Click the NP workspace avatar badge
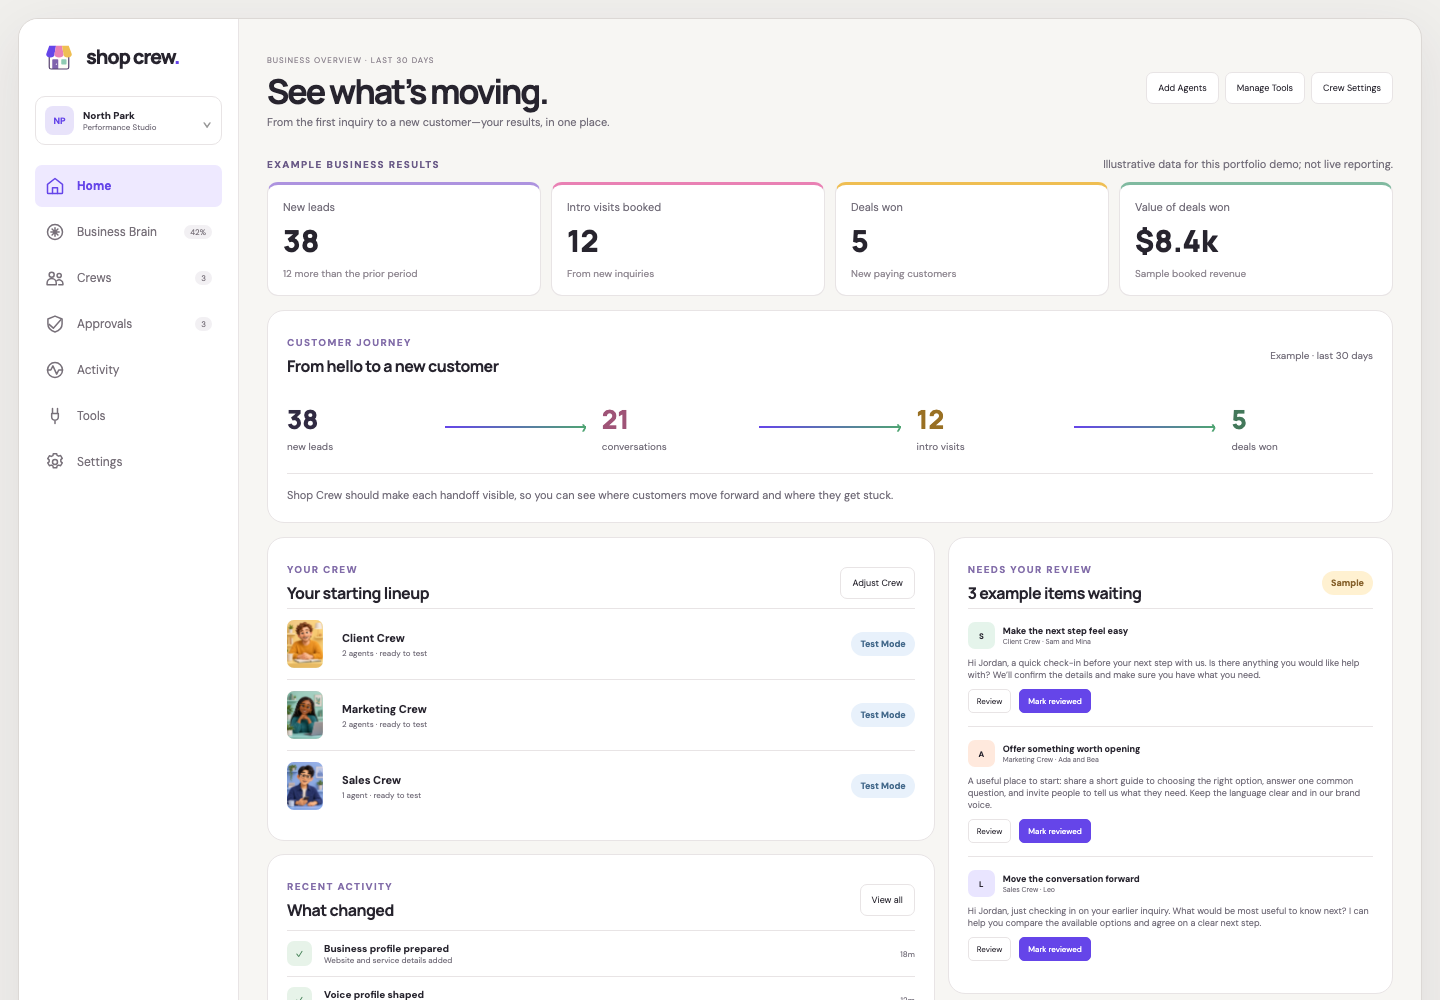This screenshot has height=1000, width=1440. [60, 121]
